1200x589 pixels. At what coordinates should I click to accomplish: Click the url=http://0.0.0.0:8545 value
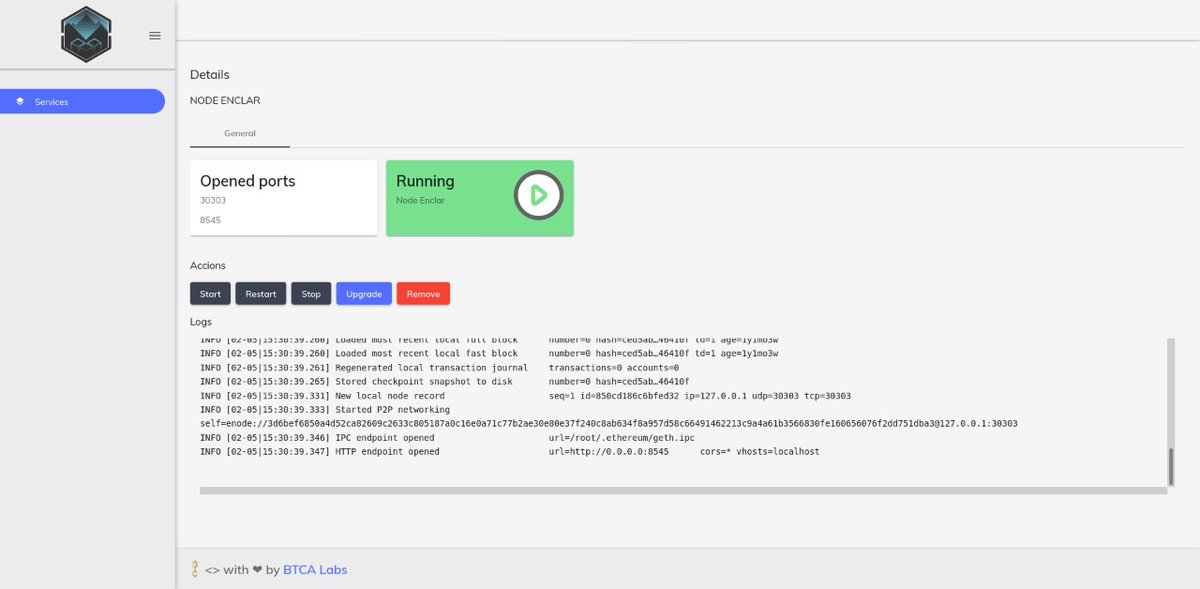pos(609,452)
